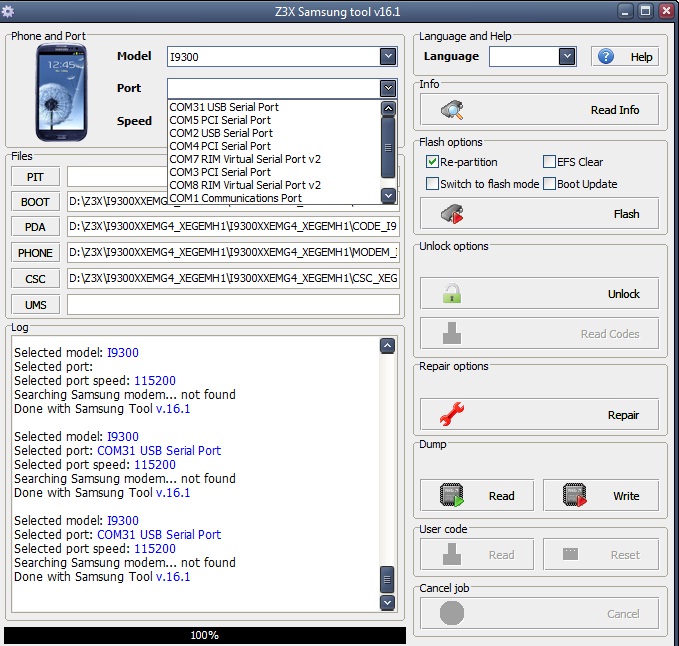Click the Galaxy S3 phone image
Image resolution: width=679 pixels, height=646 pixels.
(61, 93)
